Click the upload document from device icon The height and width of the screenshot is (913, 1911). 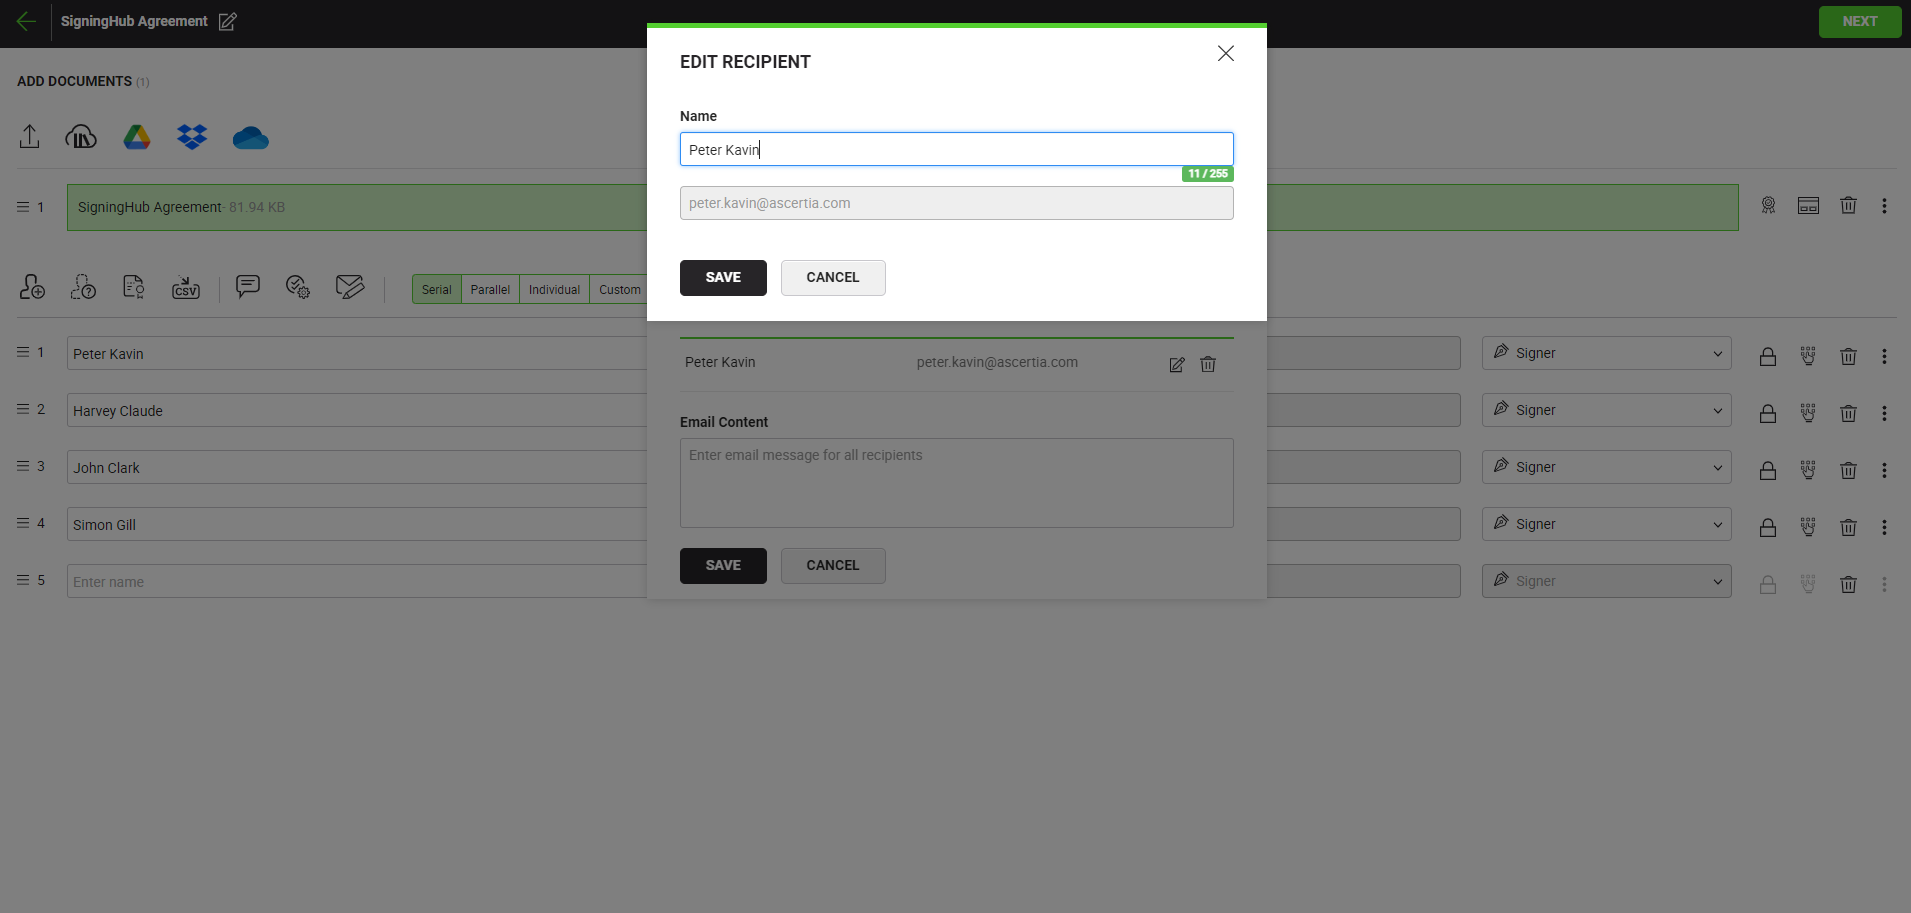30,137
